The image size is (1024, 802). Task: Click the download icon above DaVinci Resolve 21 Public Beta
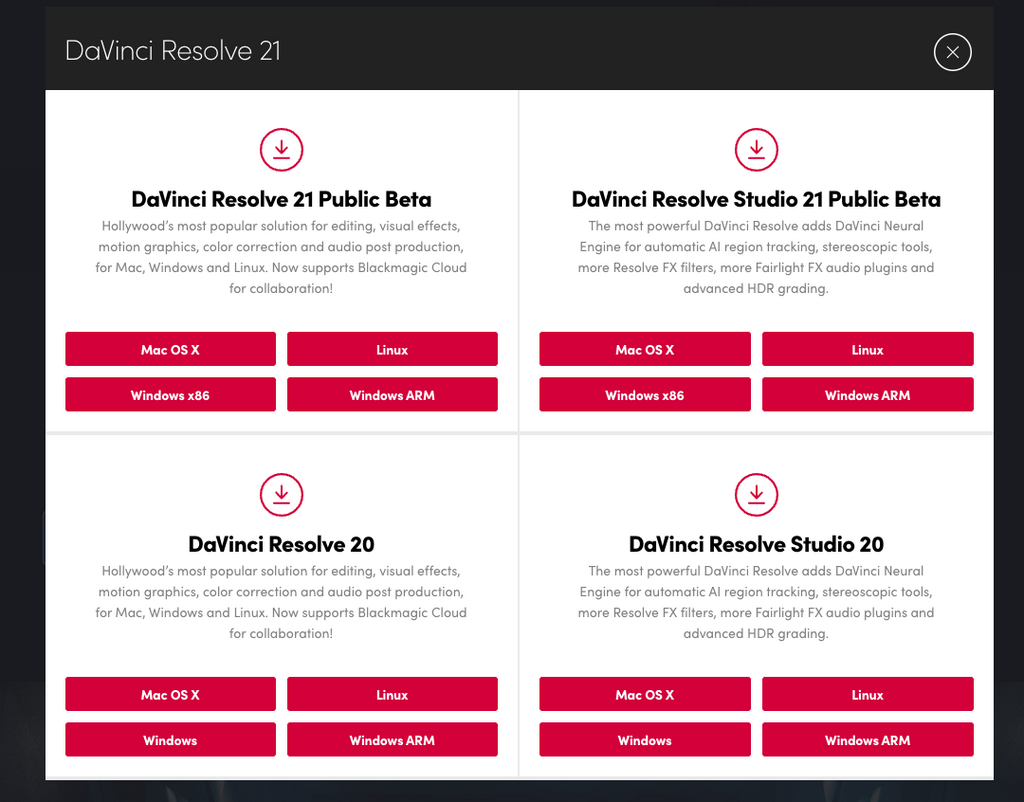coord(281,150)
